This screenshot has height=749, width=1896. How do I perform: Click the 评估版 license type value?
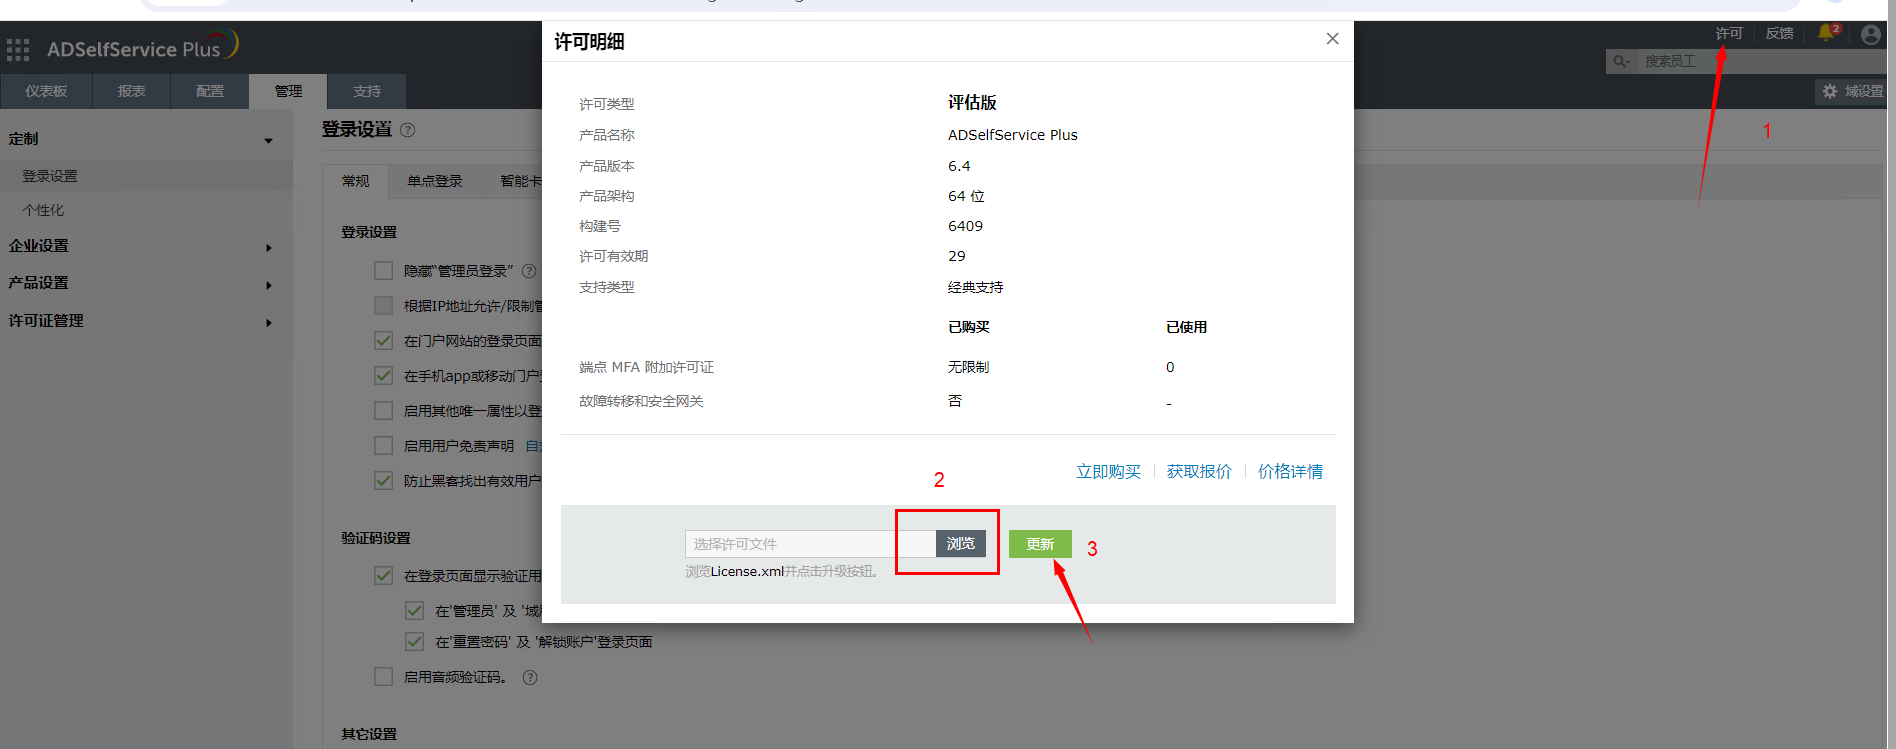pos(972,102)
